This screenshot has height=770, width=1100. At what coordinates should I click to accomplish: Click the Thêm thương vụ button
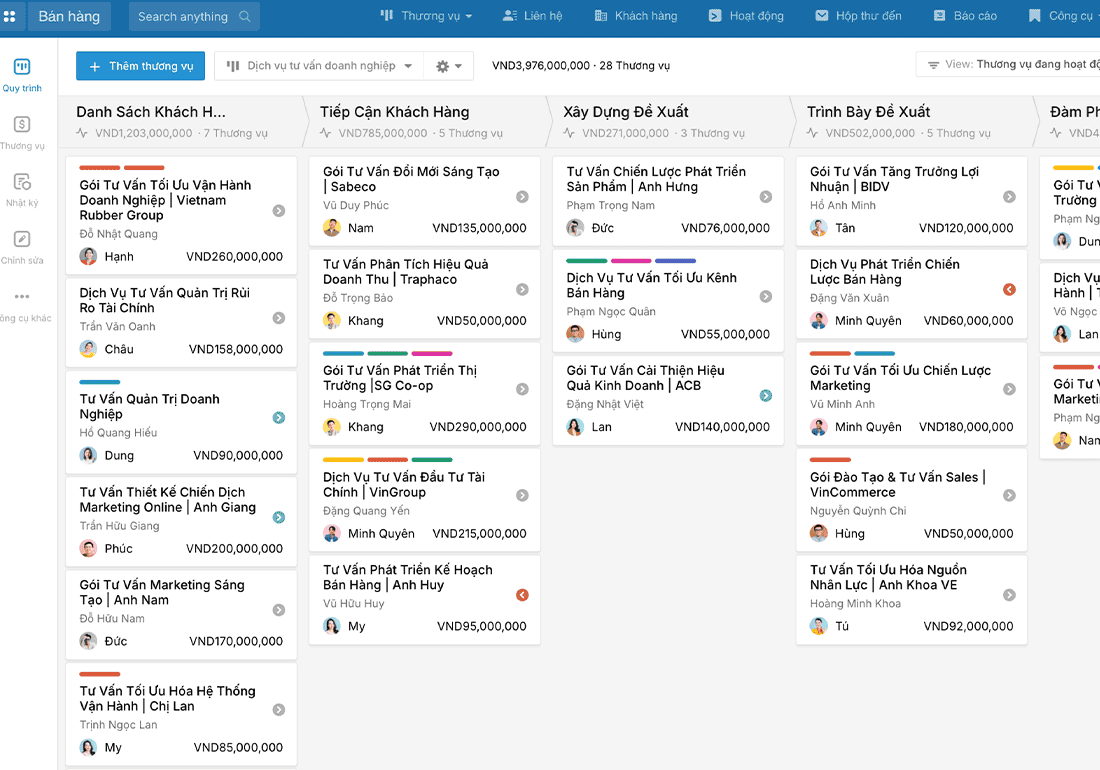click(140, 66)
